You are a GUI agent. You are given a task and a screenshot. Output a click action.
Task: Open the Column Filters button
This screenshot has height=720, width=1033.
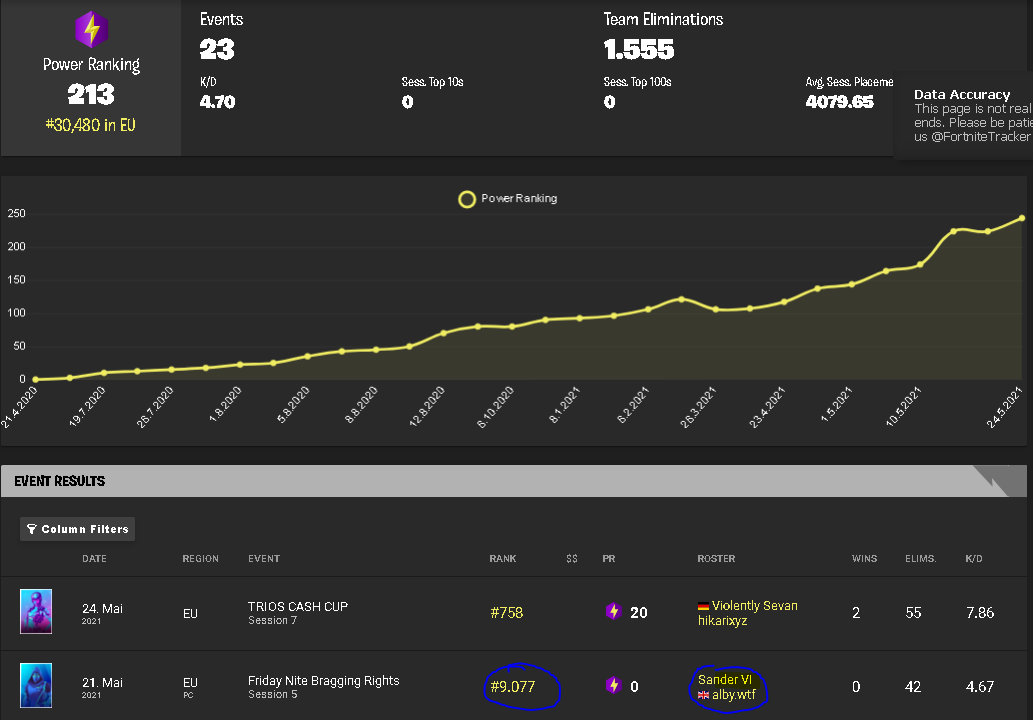(x=78, y=529)
